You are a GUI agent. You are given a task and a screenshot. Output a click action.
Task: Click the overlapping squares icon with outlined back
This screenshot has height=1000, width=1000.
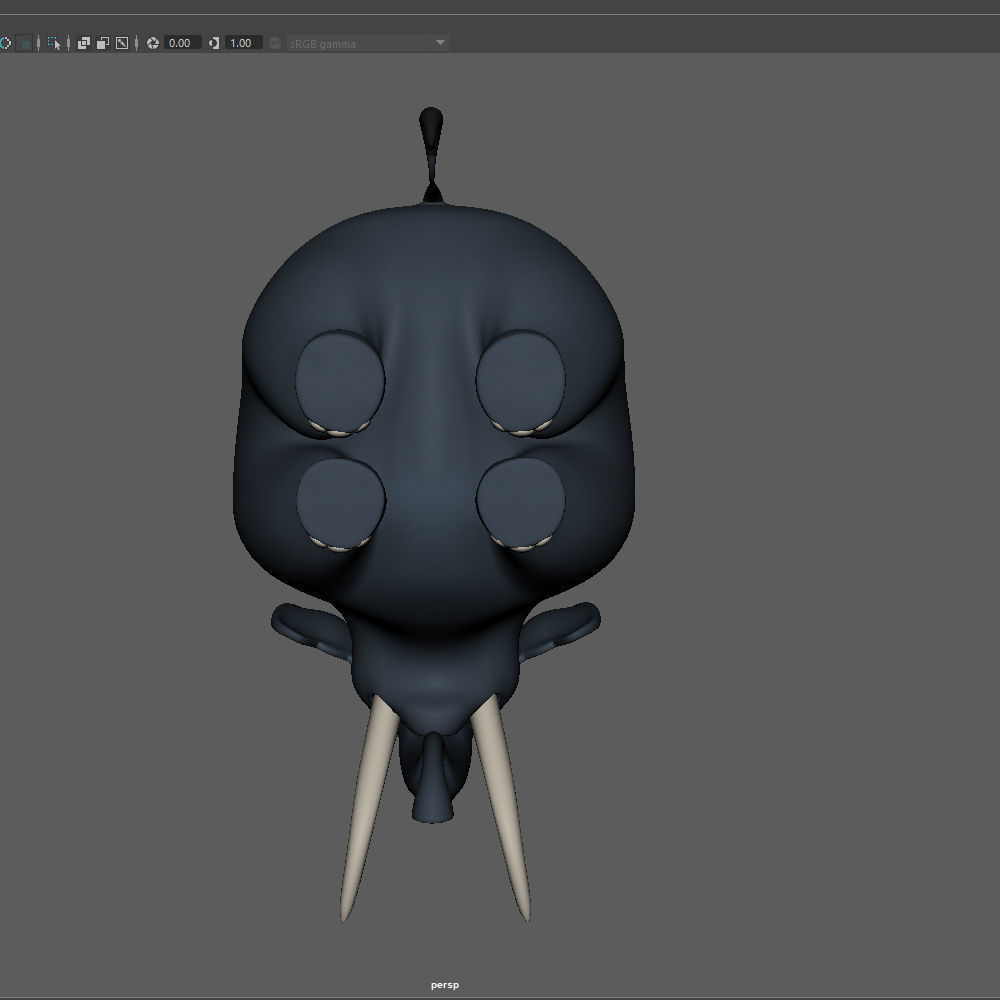click(x=103, y=43)
